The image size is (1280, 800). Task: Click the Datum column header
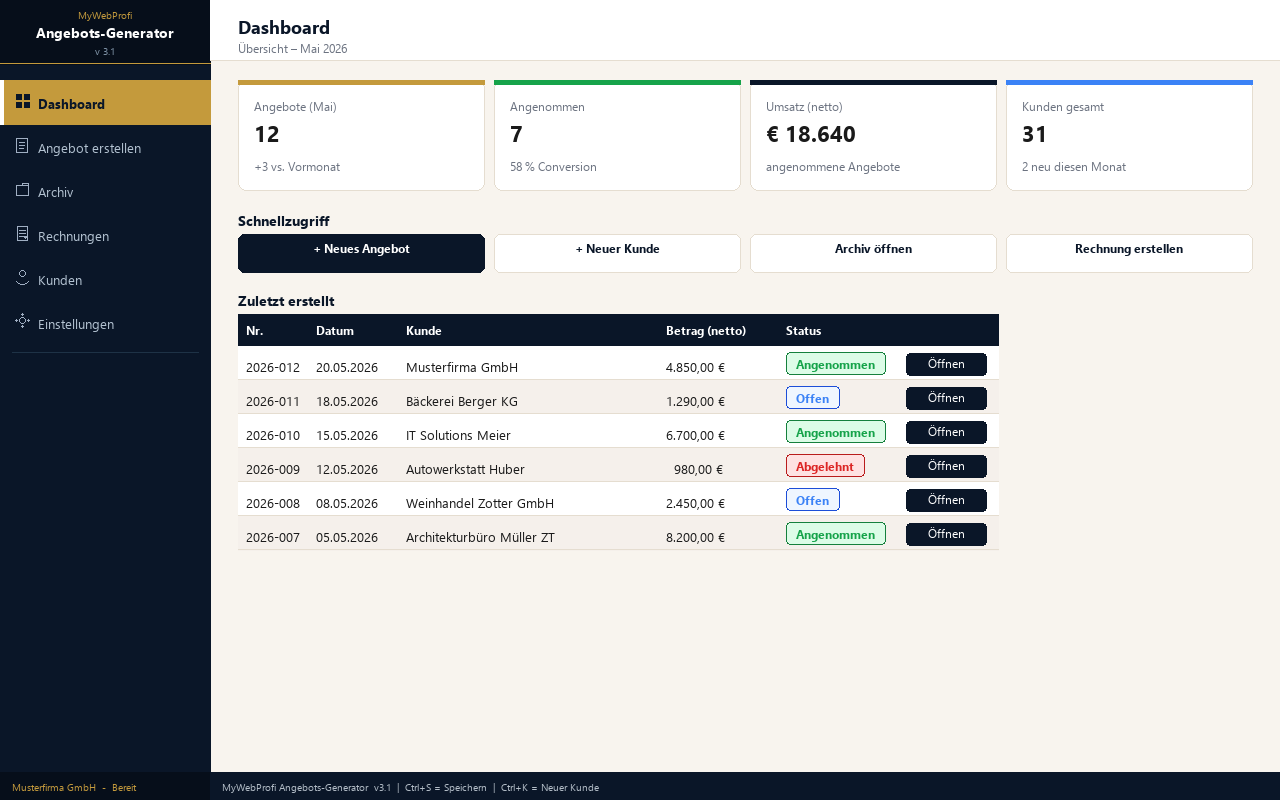tap(335, 331)
